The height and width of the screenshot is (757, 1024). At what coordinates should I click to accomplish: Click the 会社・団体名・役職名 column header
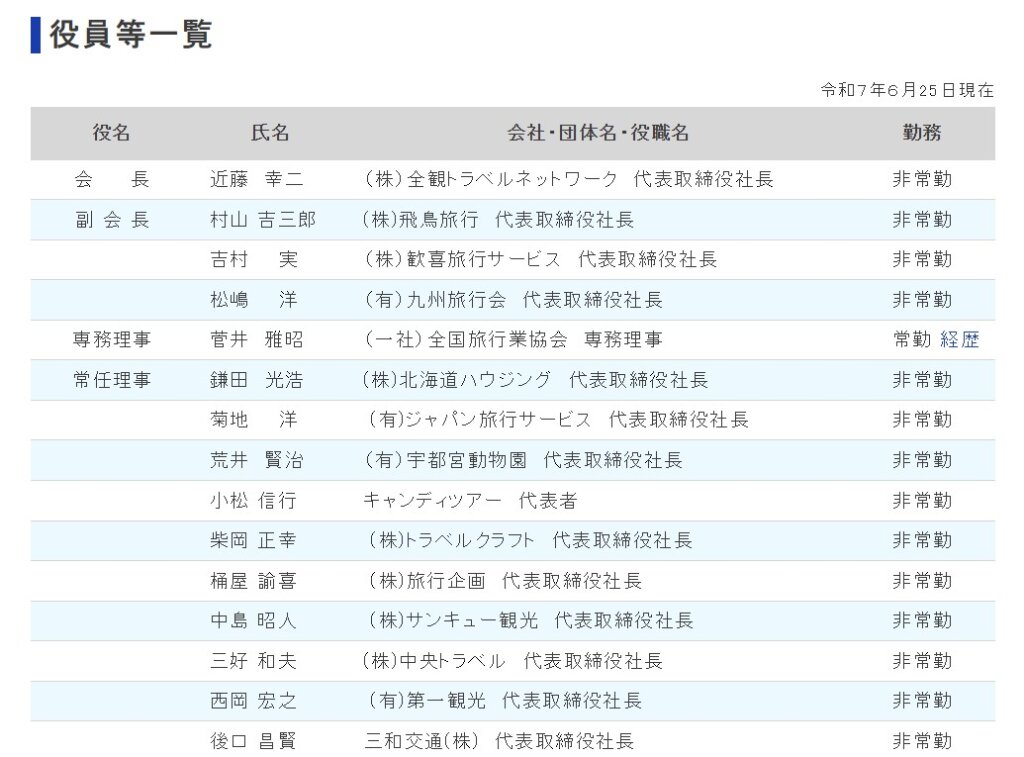[598, 133]
